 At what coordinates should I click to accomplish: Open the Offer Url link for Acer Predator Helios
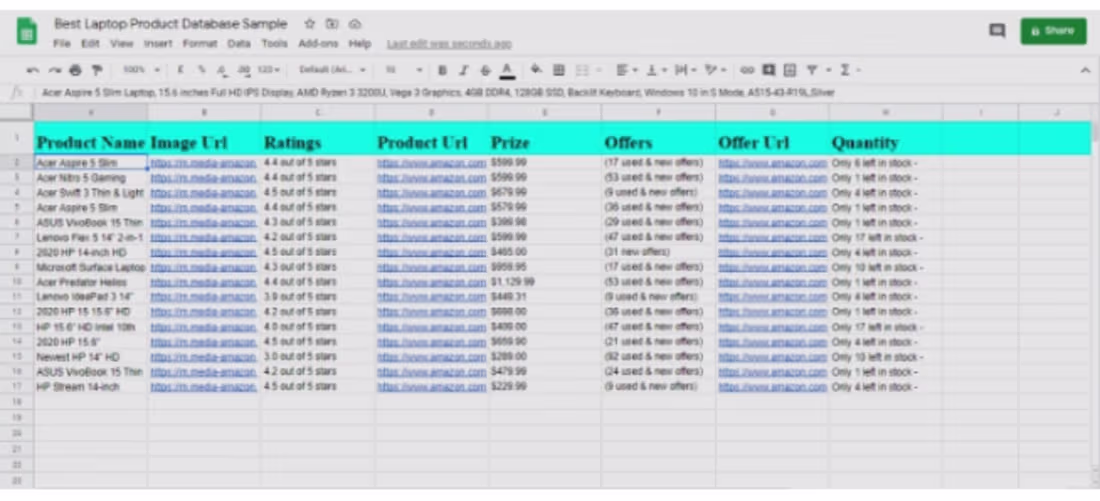[x=772, y=283]
